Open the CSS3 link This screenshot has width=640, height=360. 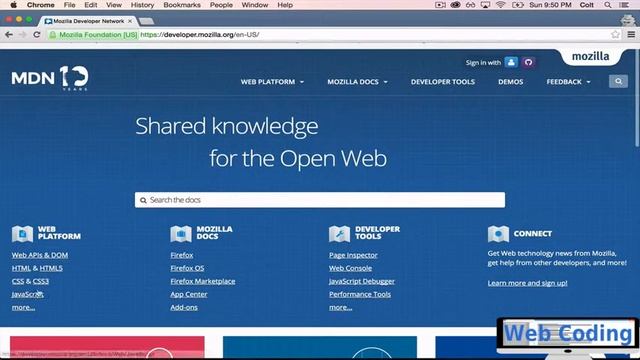click(x=41, y=281)
